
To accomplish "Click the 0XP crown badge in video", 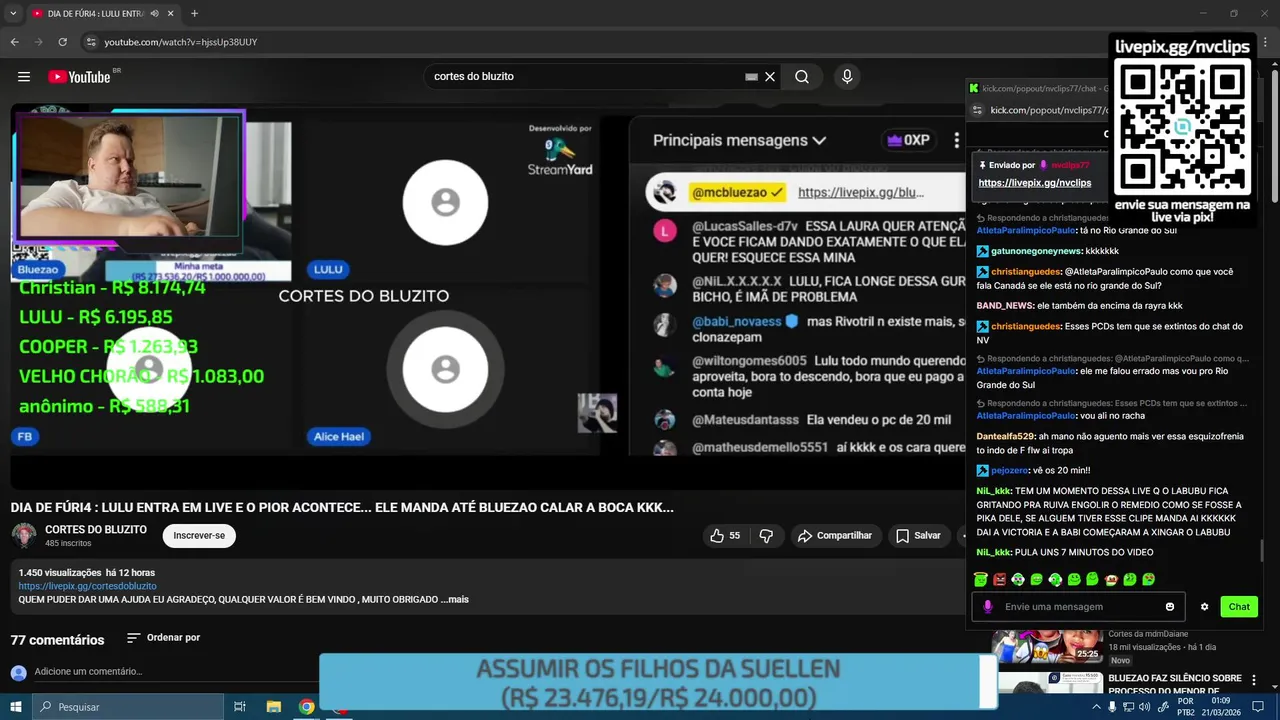I will pos(908,141).
